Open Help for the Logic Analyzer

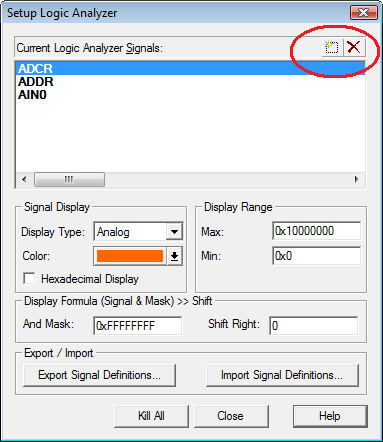(330, 416)
